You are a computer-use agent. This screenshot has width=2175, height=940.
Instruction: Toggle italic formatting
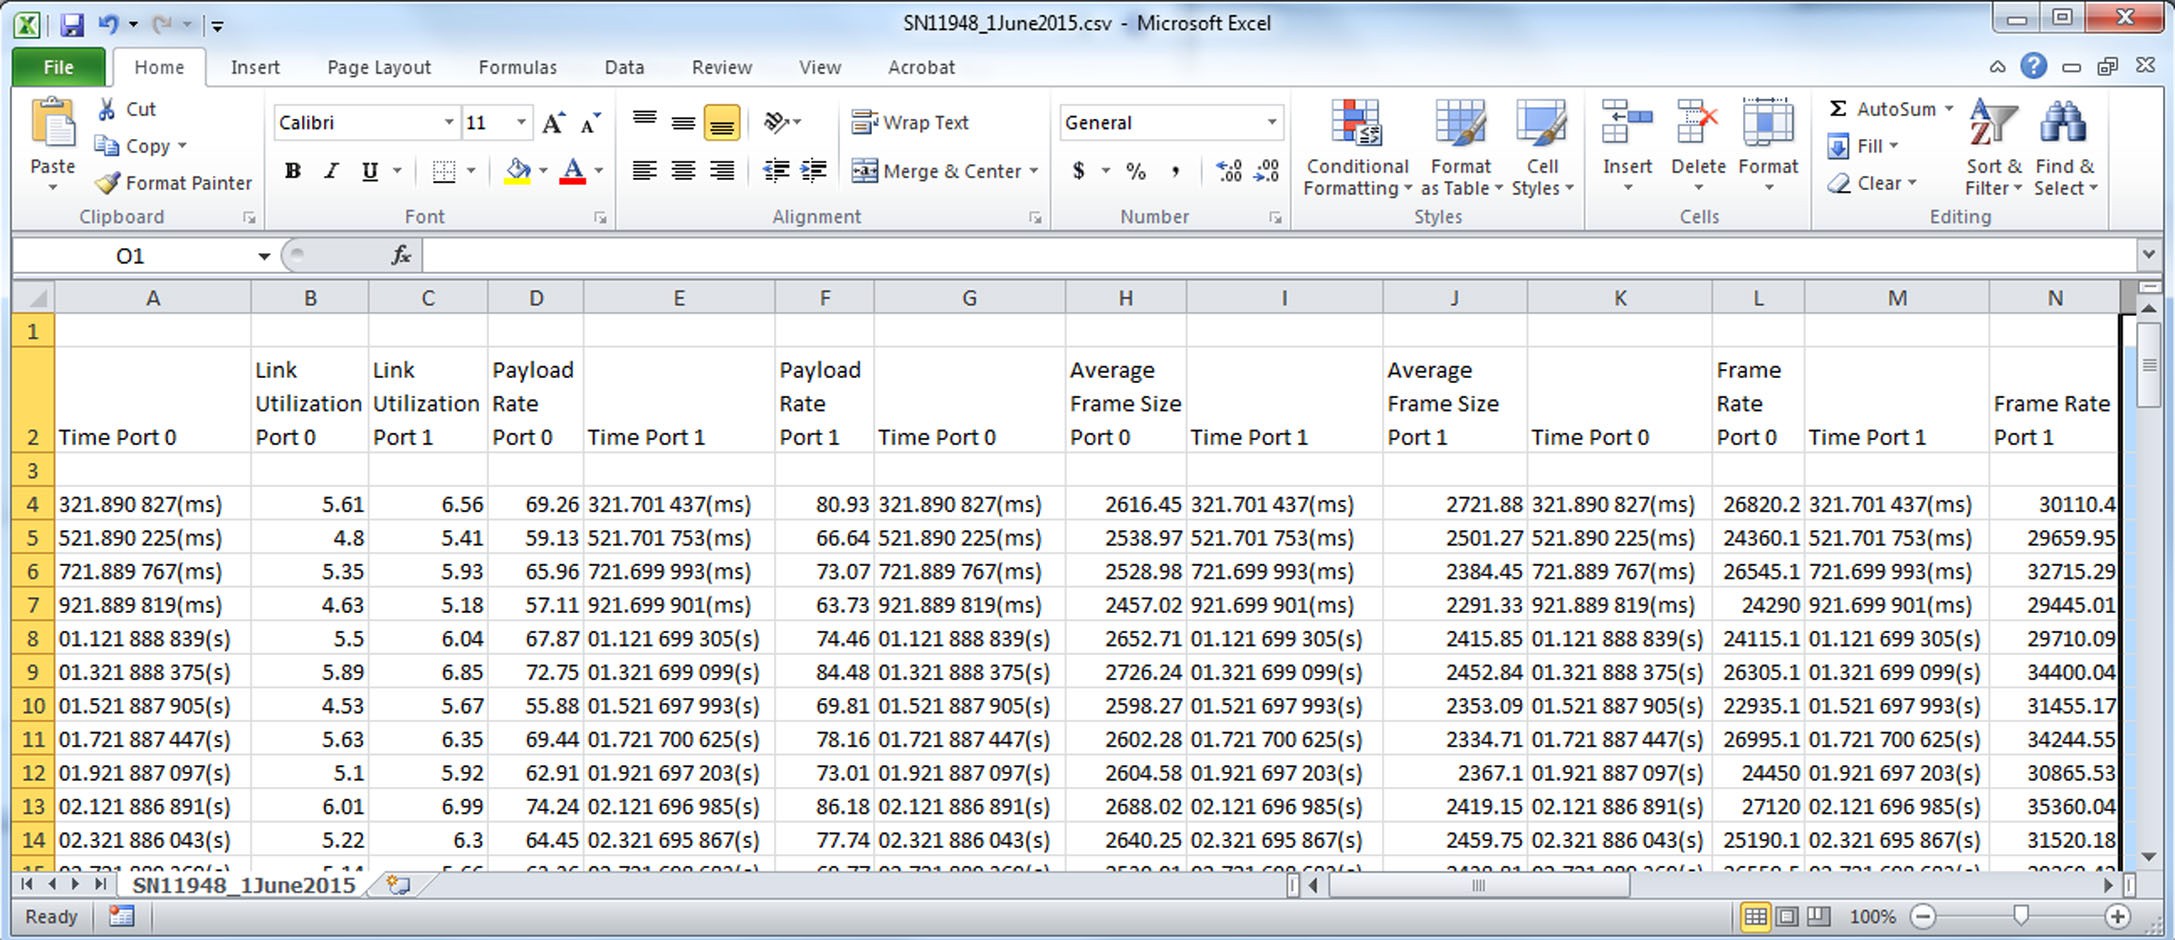click(331, 171)
